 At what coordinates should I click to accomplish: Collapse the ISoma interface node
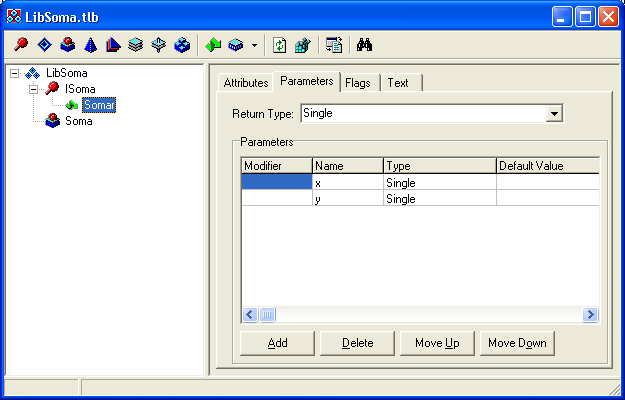tap(34, 89)
